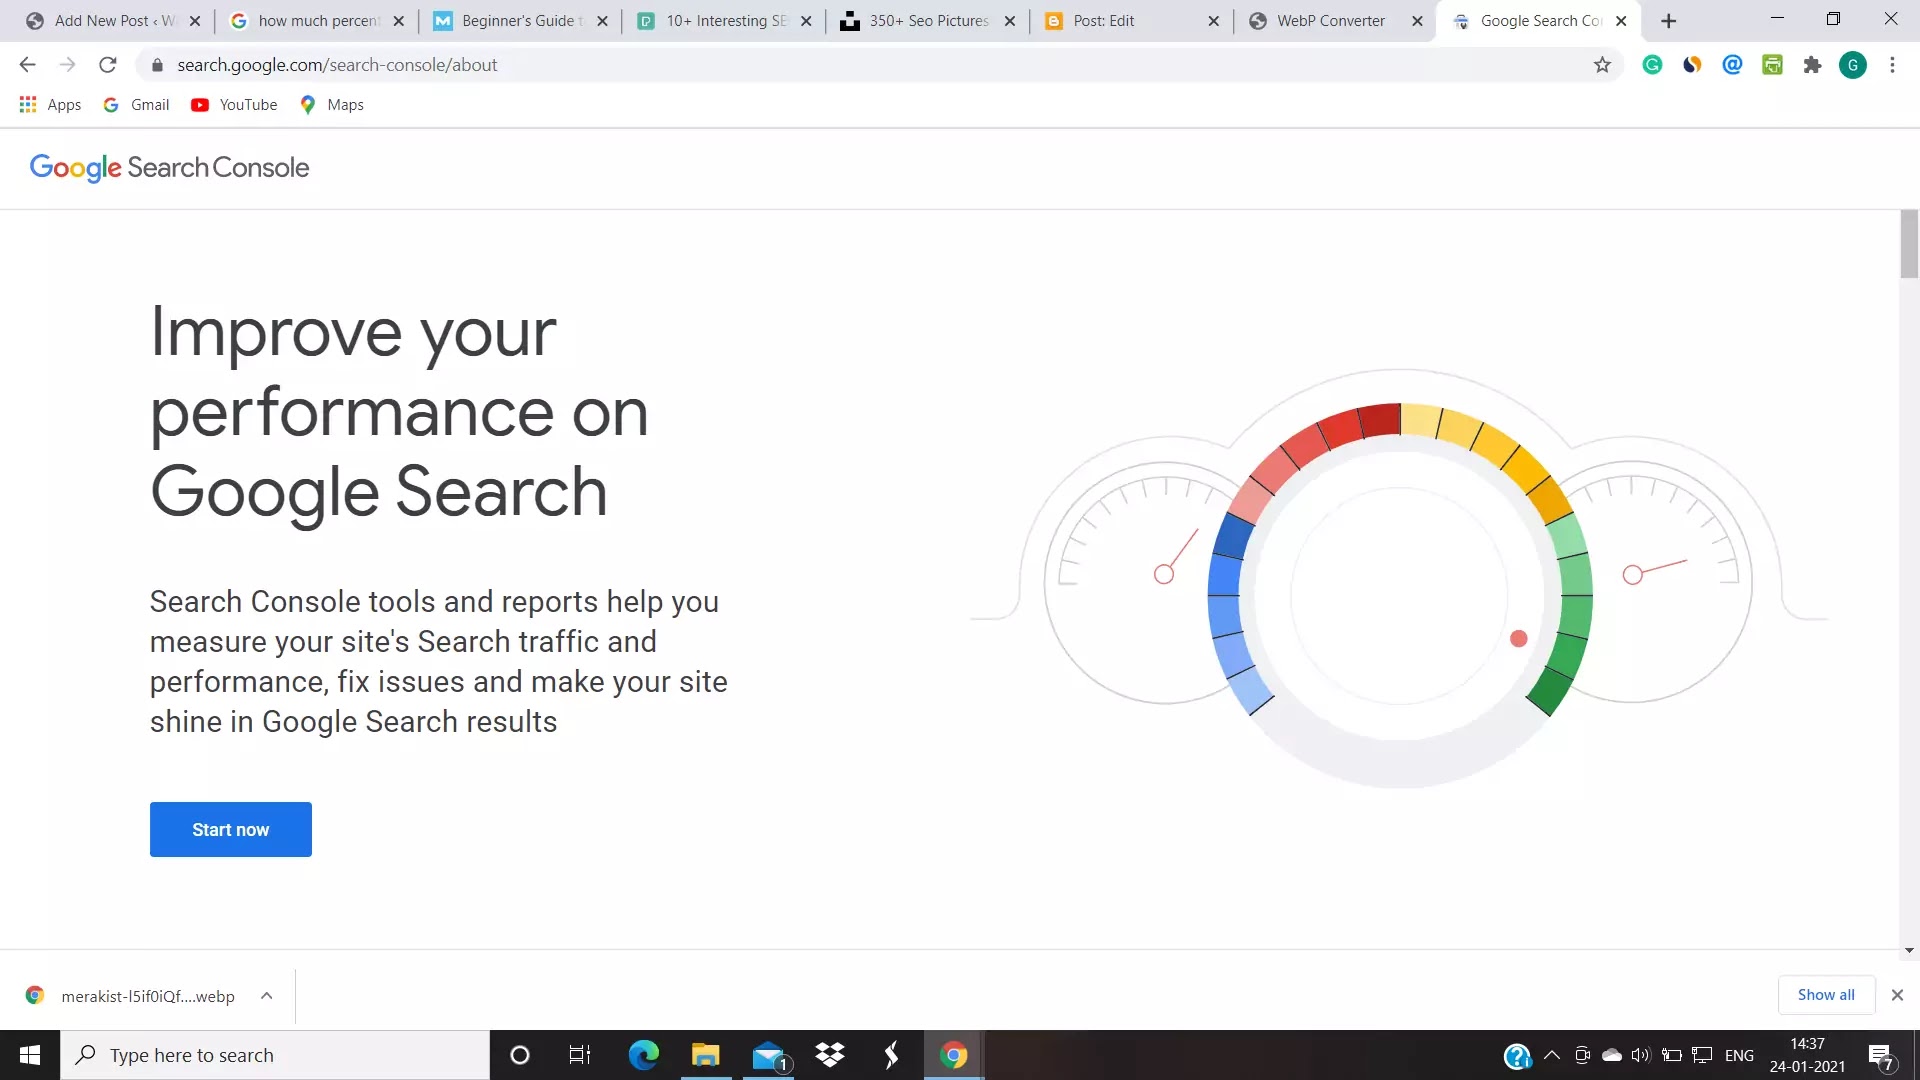The height and width of the screenshot is (1080, 1920).
Task: Switch to the WebP Converter tab
Action: 1330,21
